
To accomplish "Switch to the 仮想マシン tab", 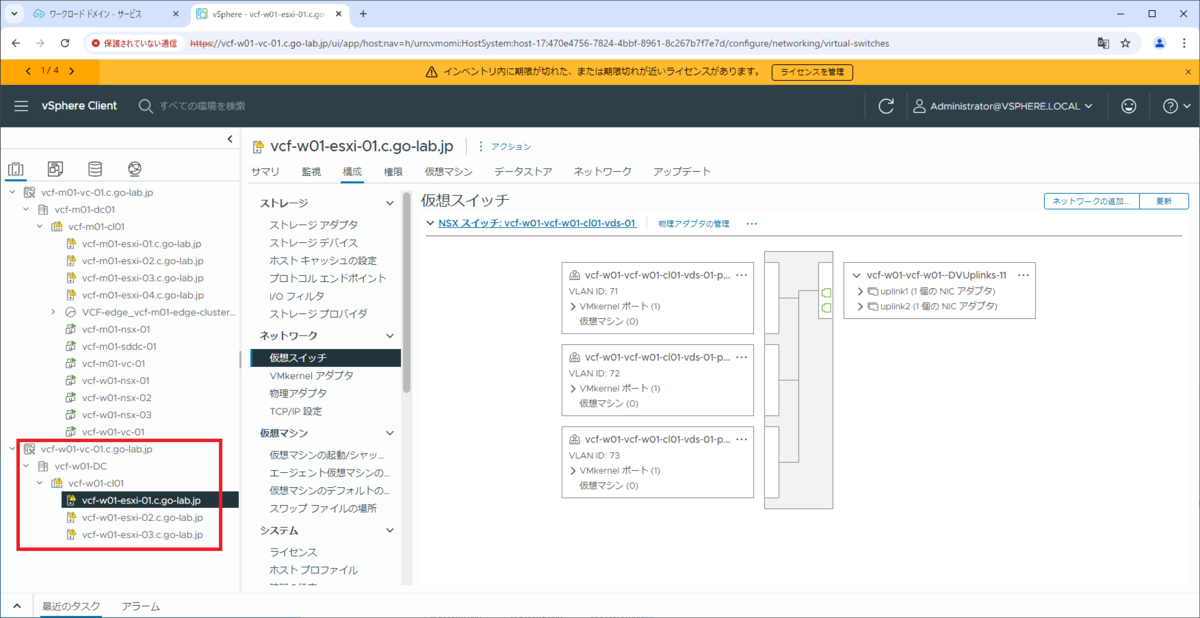I will point(448,172).
